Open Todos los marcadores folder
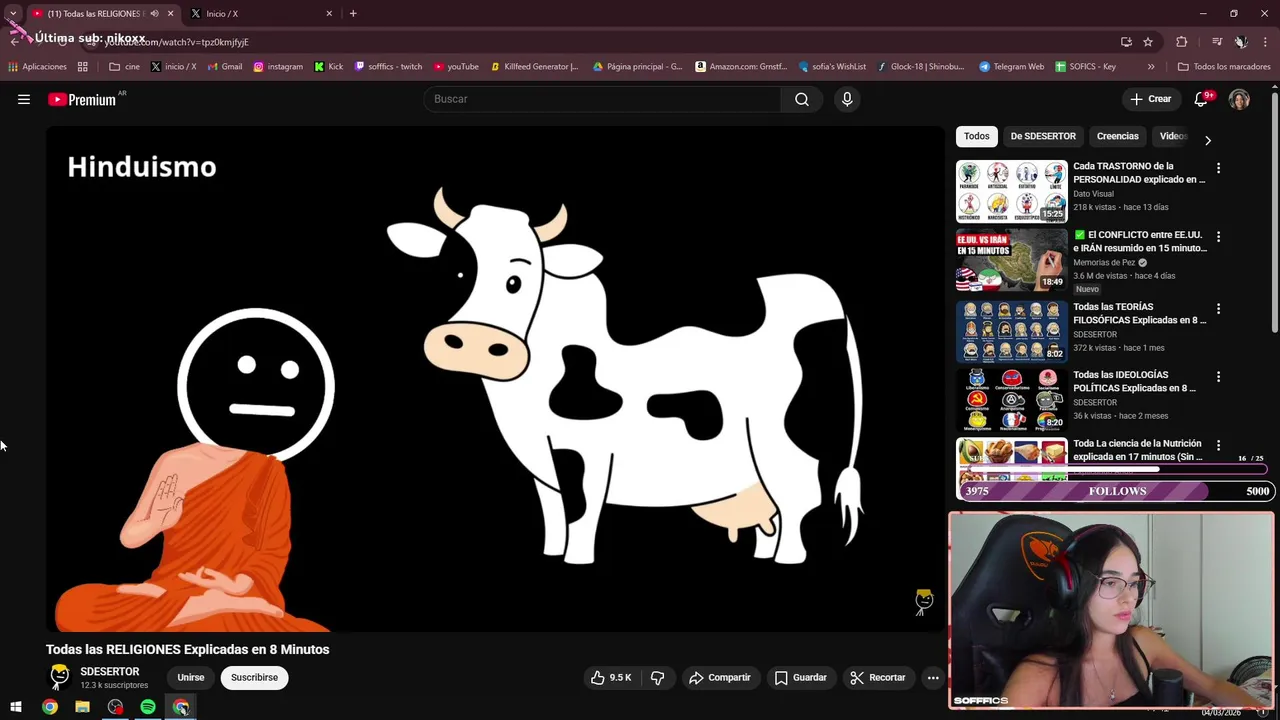1280x720 pixels. coord(1224,67)
